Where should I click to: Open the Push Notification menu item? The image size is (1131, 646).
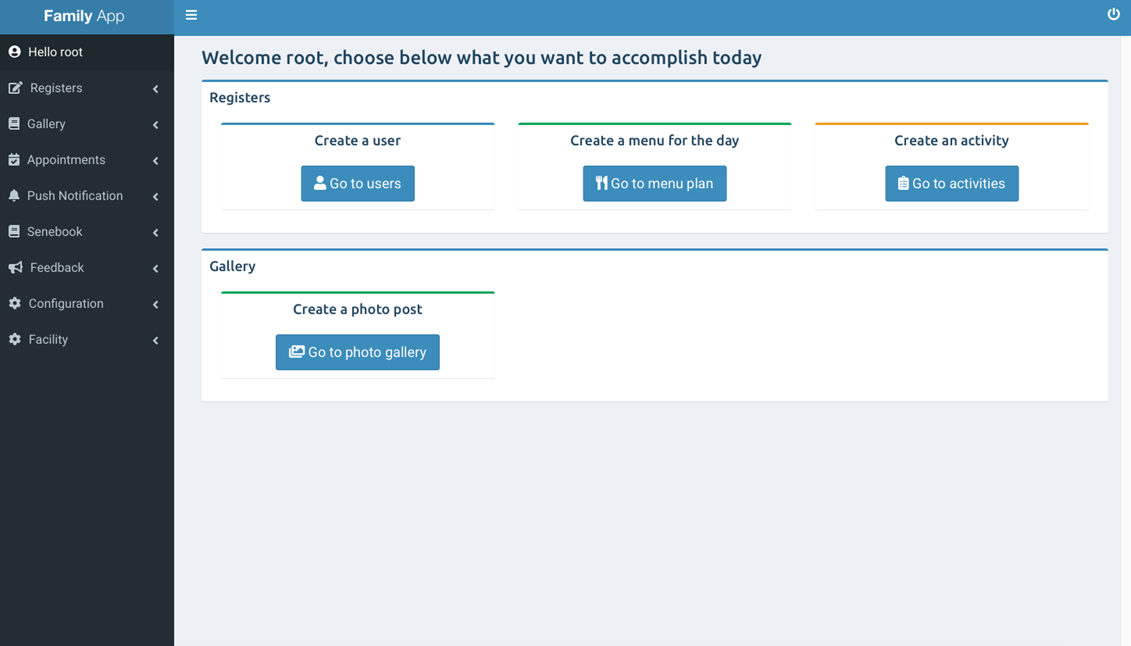click(75, 196)
